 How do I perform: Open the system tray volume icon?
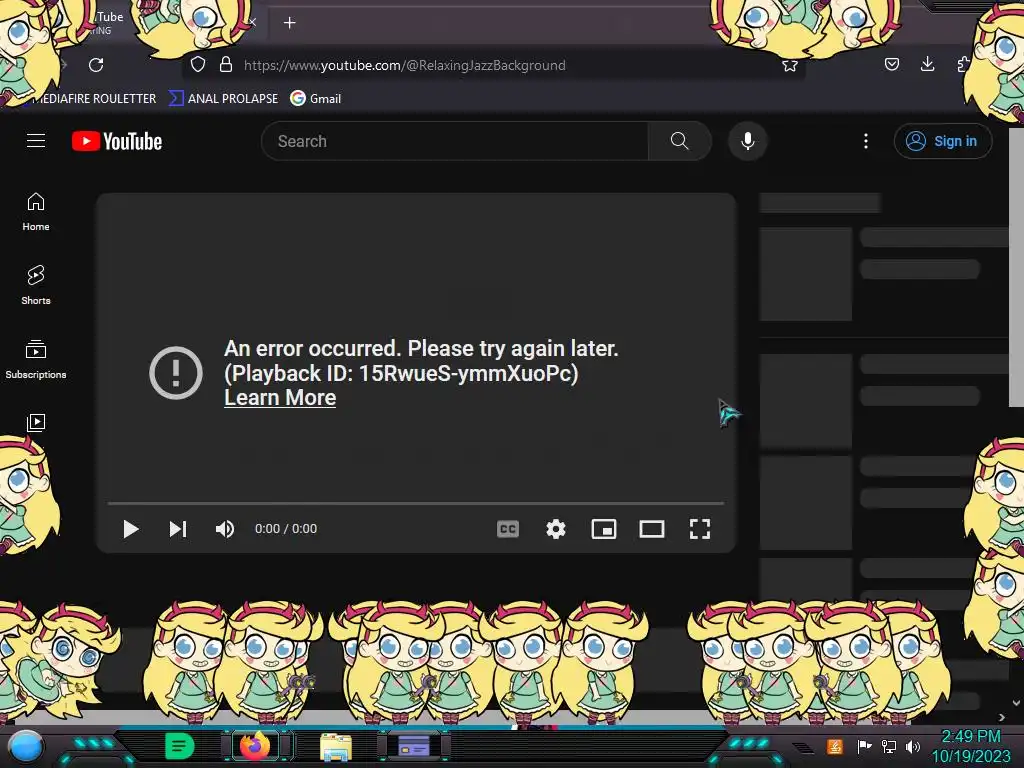click(x=913, y=746)
